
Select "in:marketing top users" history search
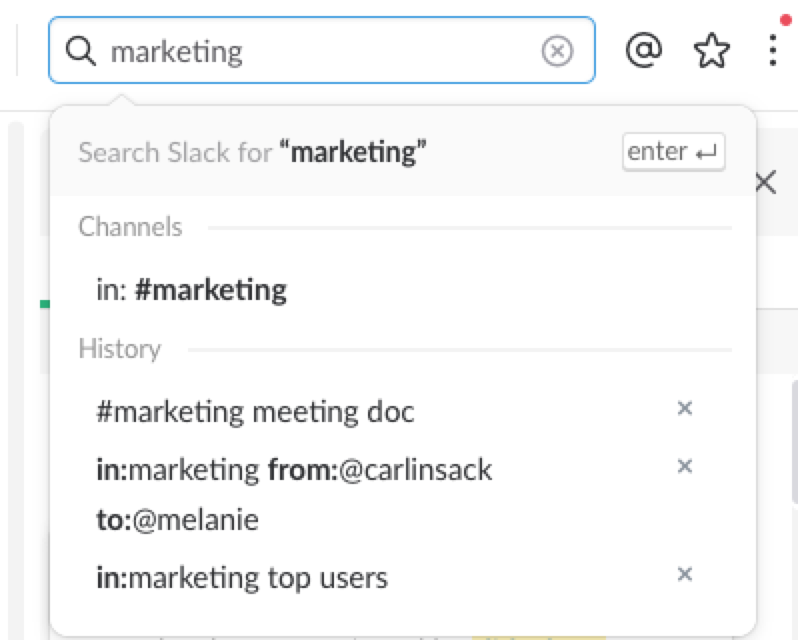[241, 577]
